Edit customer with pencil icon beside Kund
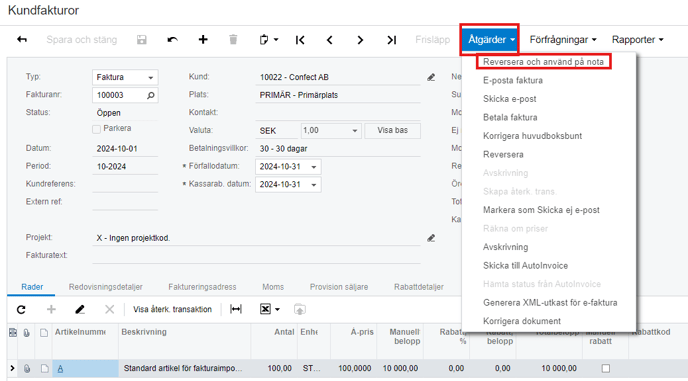This screenshot has height=381, width=688. pos(431,77)
